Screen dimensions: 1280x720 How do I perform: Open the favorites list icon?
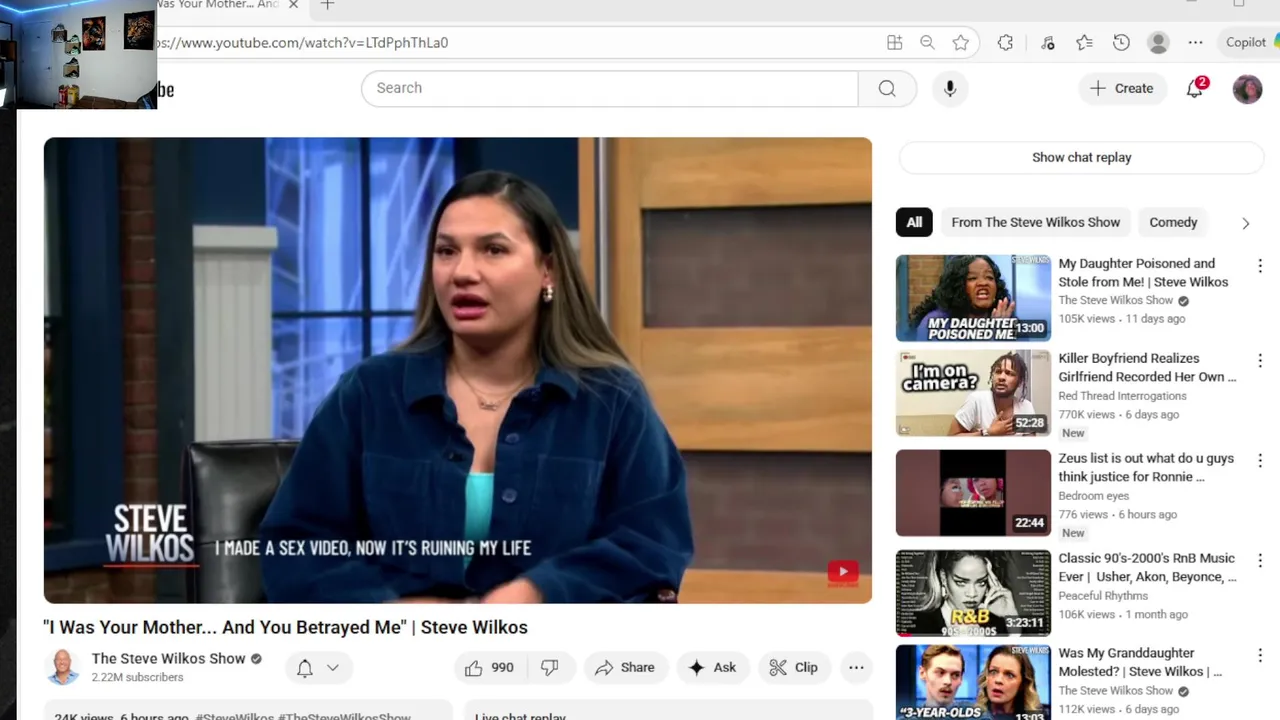coord(1084,42)
